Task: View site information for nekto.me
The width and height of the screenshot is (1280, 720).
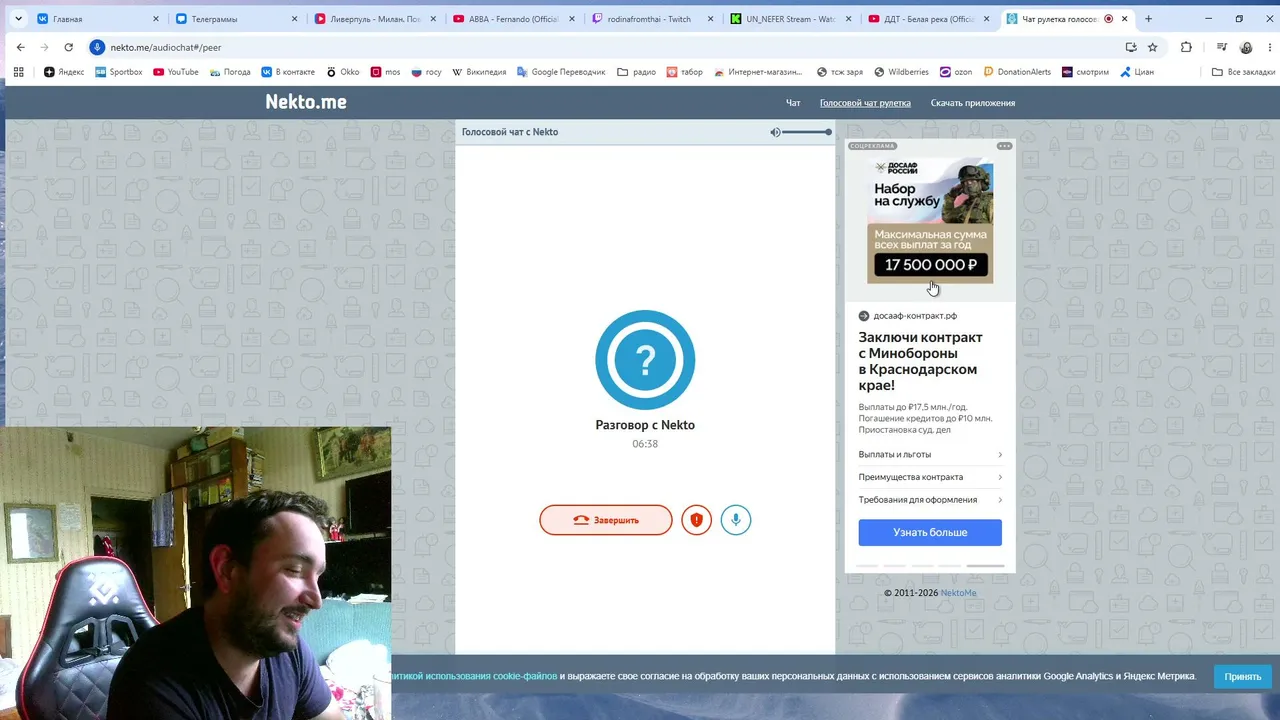Action: 97,47
